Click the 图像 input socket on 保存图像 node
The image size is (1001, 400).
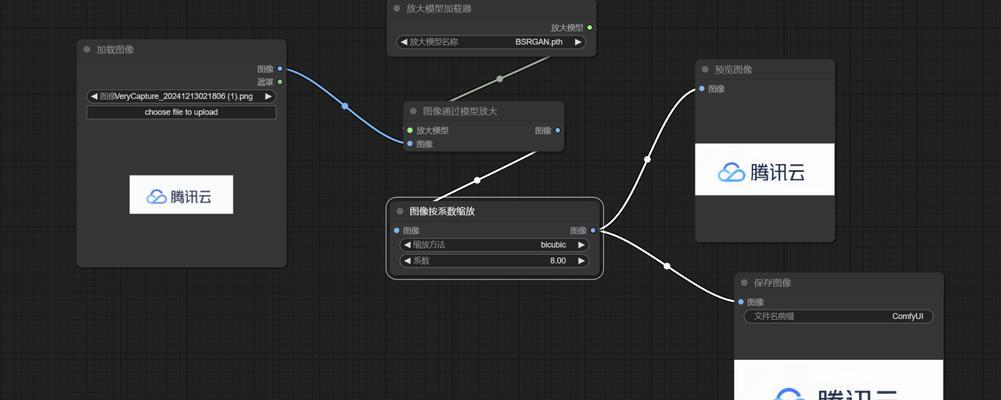pyautogui.click(x=741, y=302)
